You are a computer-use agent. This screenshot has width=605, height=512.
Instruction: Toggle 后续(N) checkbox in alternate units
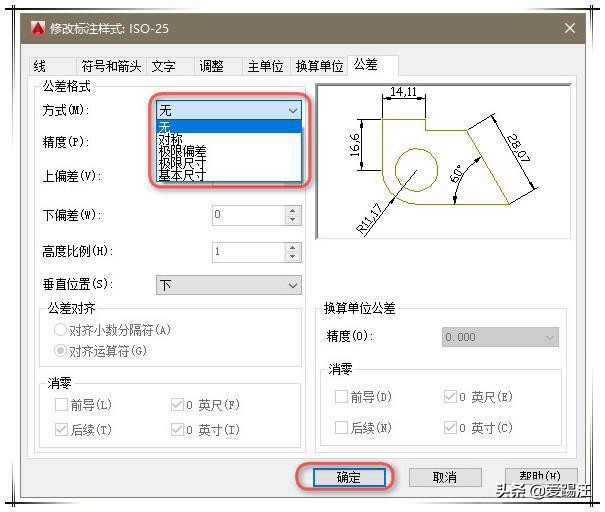coord(341,428)
